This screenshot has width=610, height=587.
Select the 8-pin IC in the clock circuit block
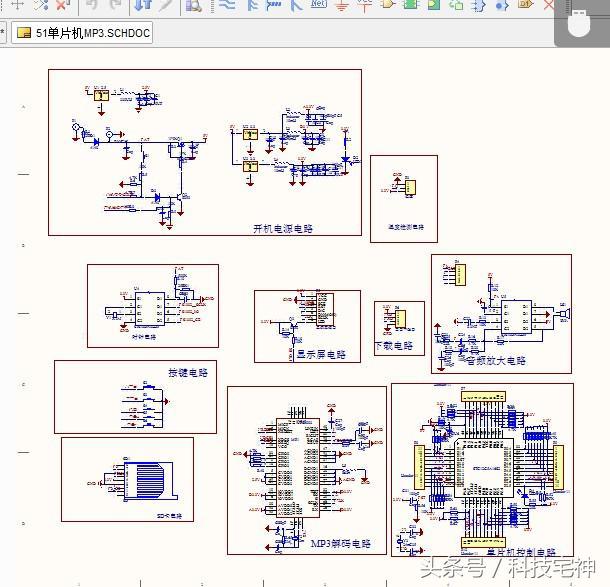click(x=150, y=308)
